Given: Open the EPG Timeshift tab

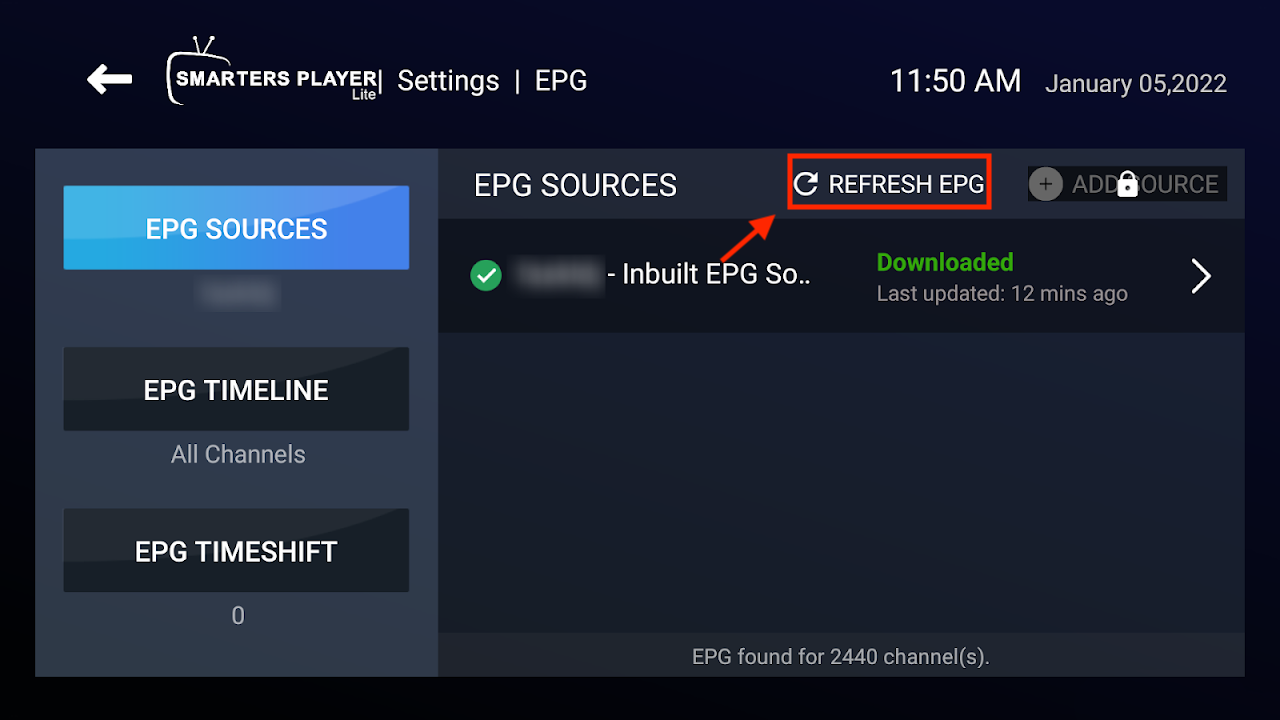Looking at the screenshot, I should tap(236, 551).
